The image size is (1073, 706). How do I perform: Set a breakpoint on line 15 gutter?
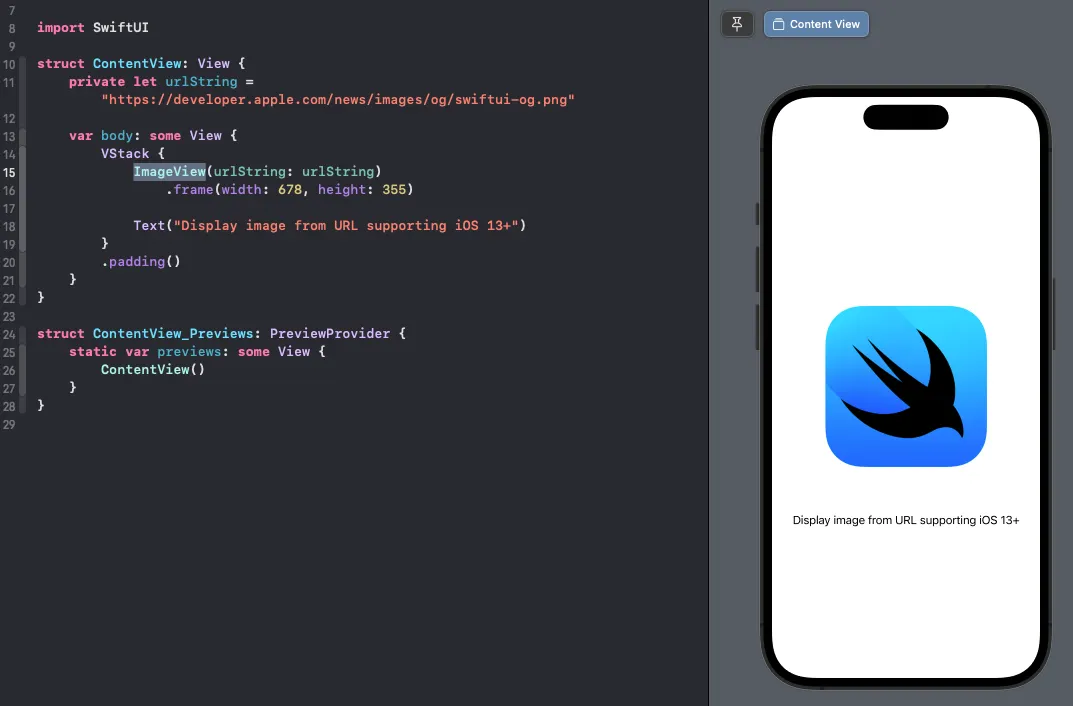tap(10, 172)
